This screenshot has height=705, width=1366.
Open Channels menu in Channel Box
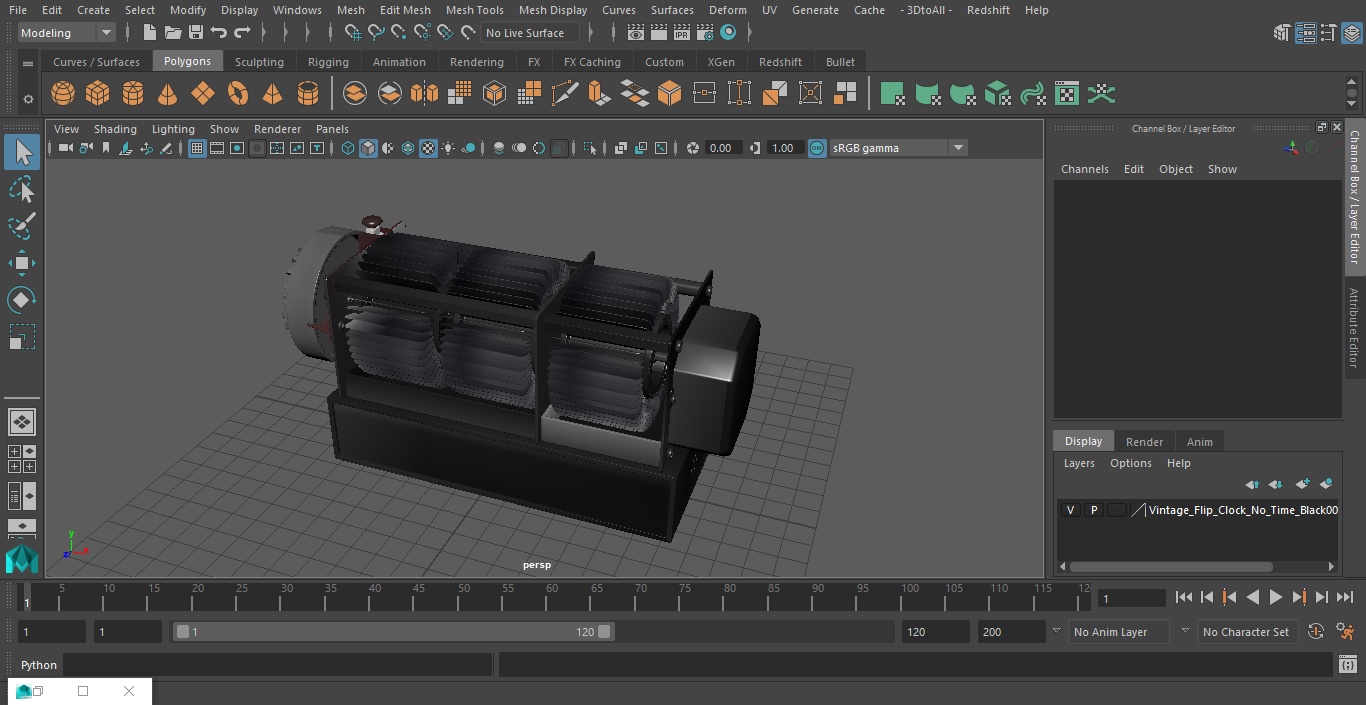(1085, 169)
